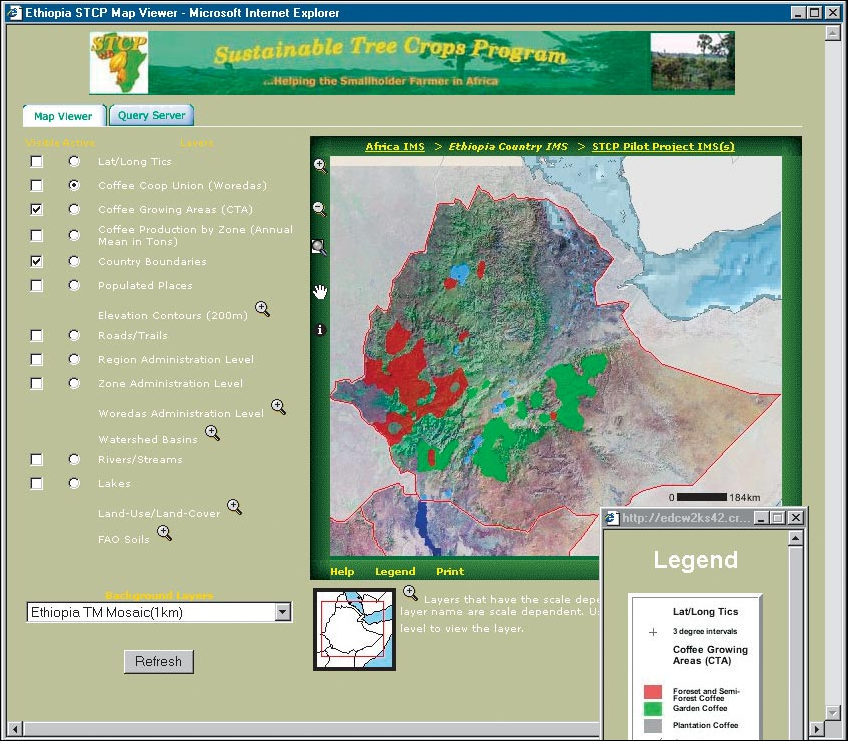
Task: Click the Elevation Contours (200m) layer label
Action: click(x=173, y=315)
